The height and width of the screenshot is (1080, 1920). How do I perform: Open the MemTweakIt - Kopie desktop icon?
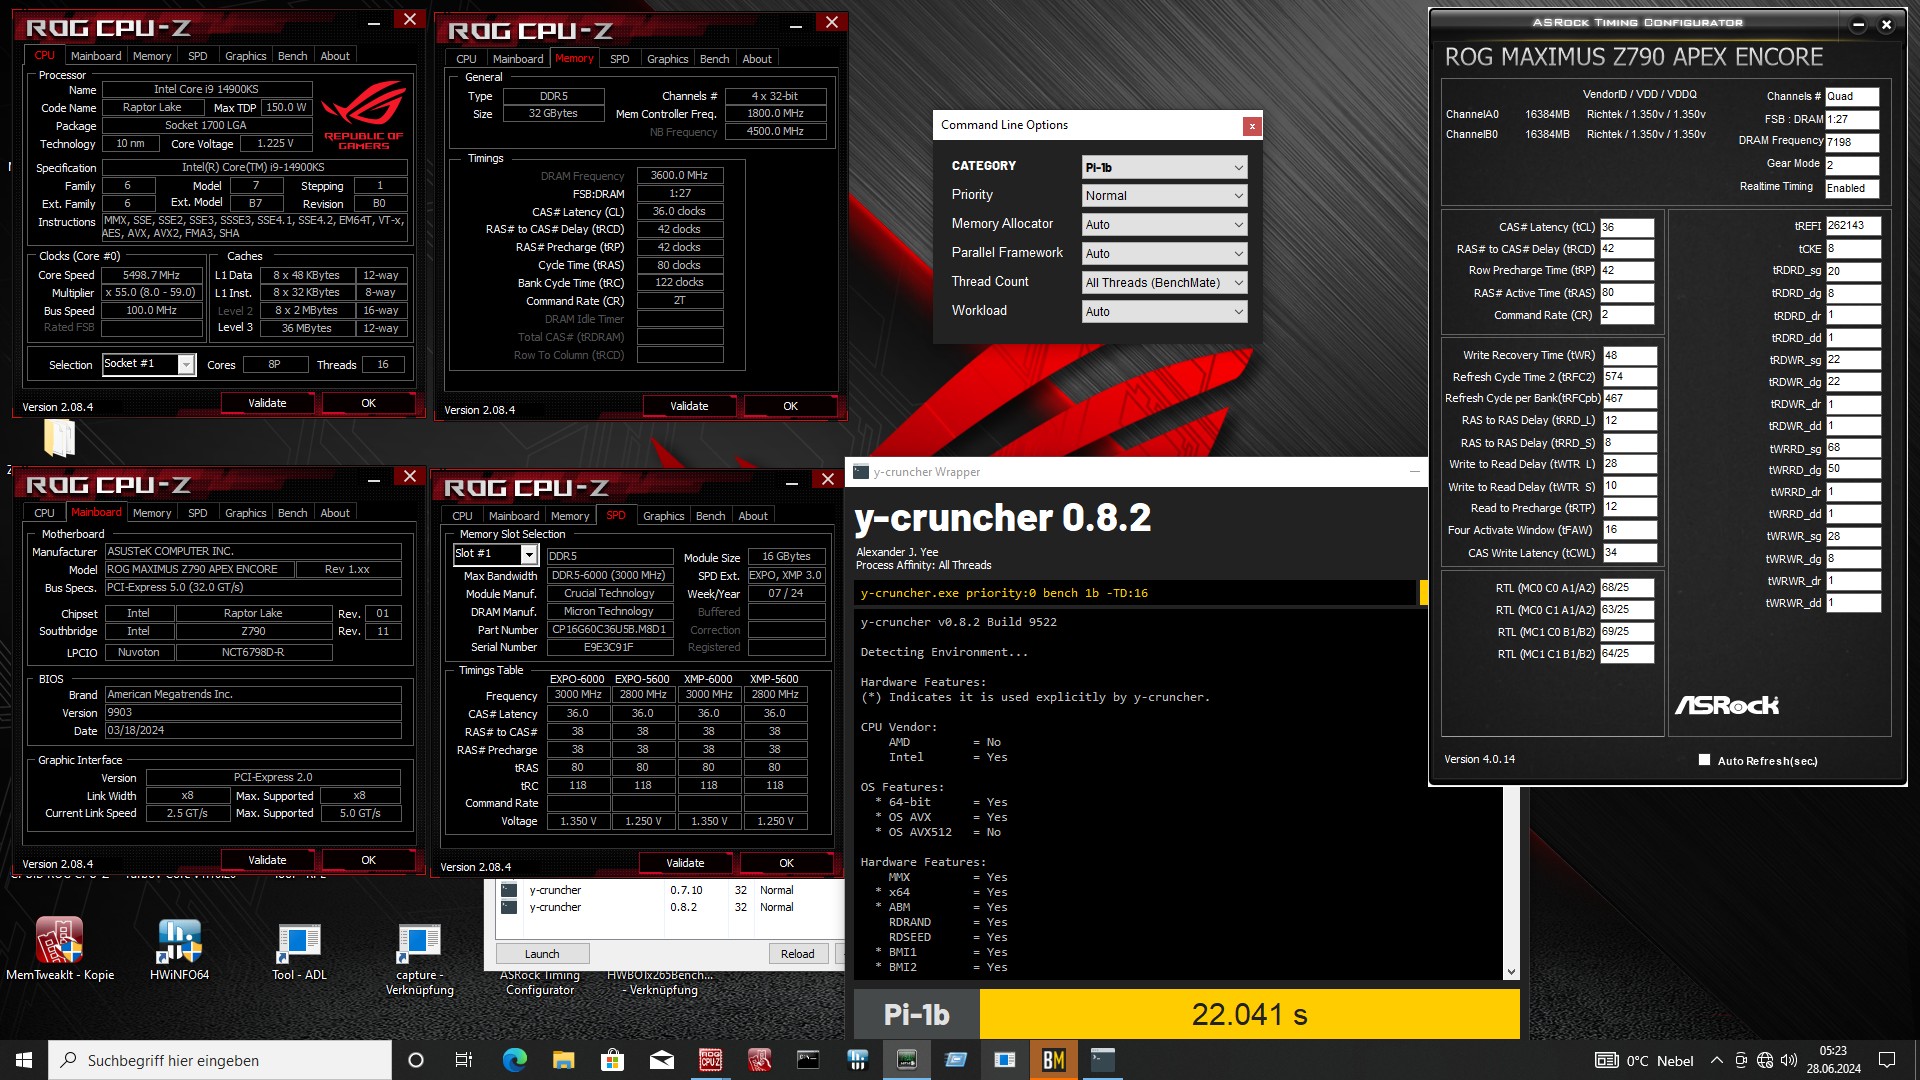60,947
